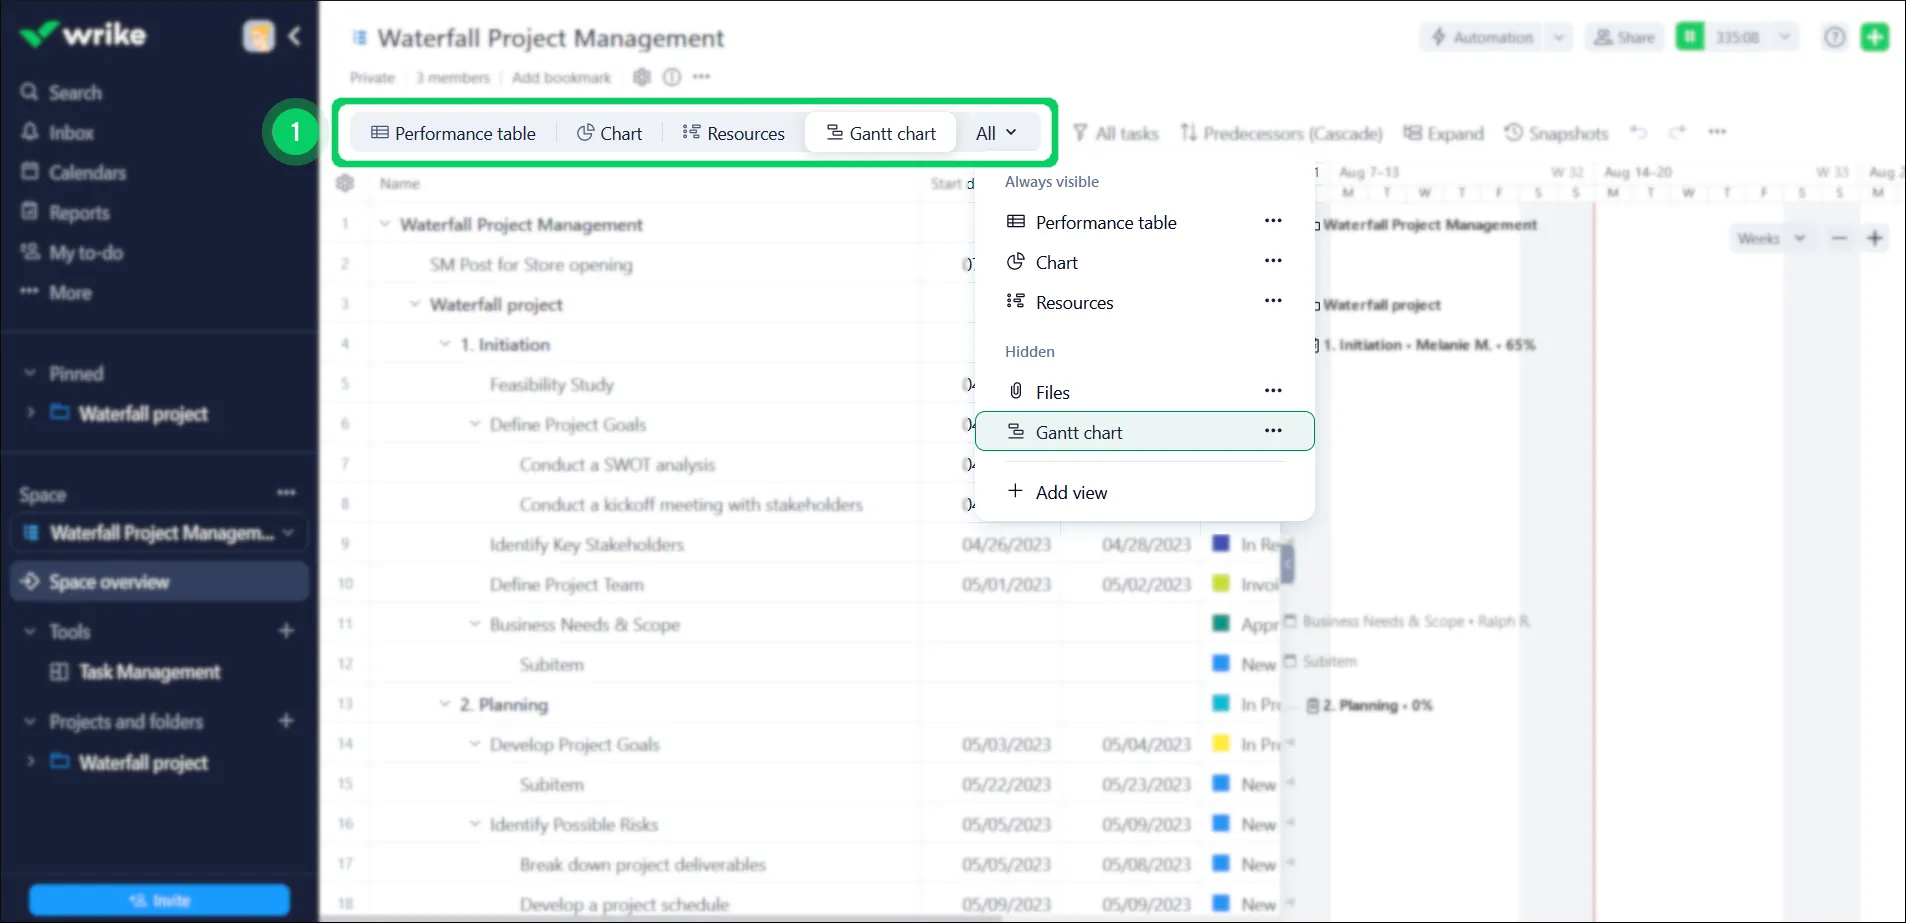Click the timeline zoom-out minus control

pyautogui.click(x=1838, y=238)
